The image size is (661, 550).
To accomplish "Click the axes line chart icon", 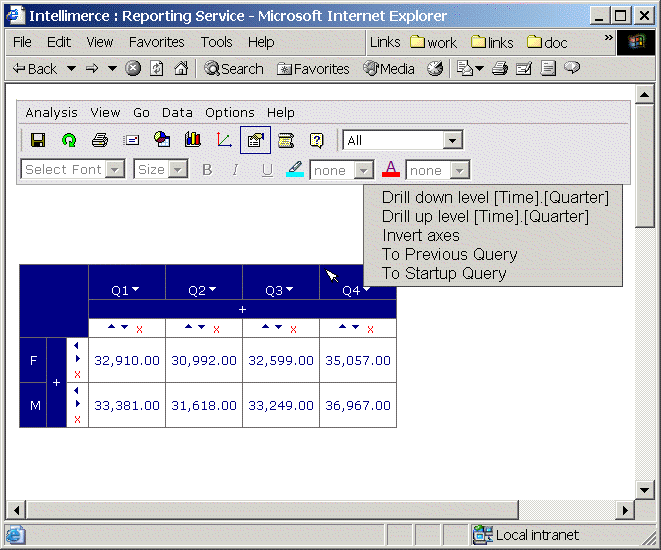I will click(224, 140).
